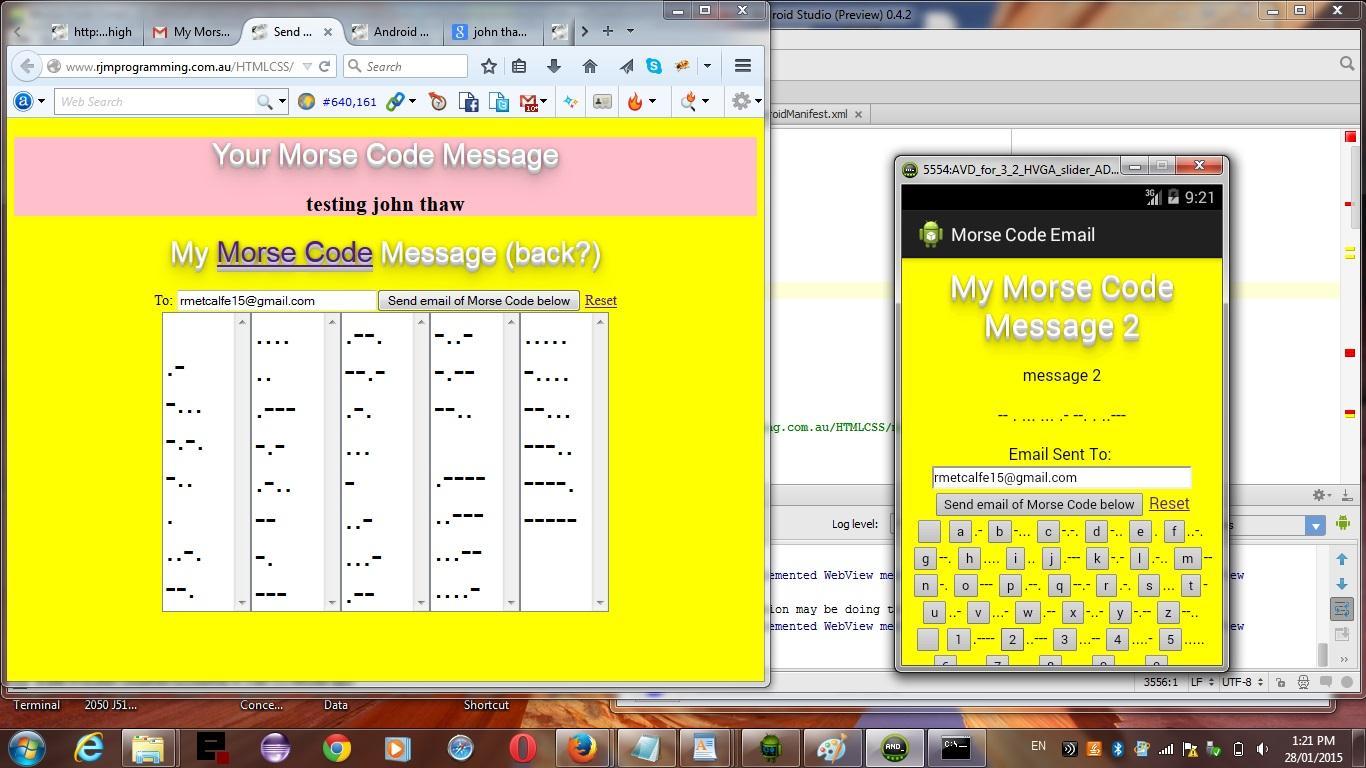1366x768 pixels.
Task: Click inside the To: email address field
Action: [x=274, y=300]
